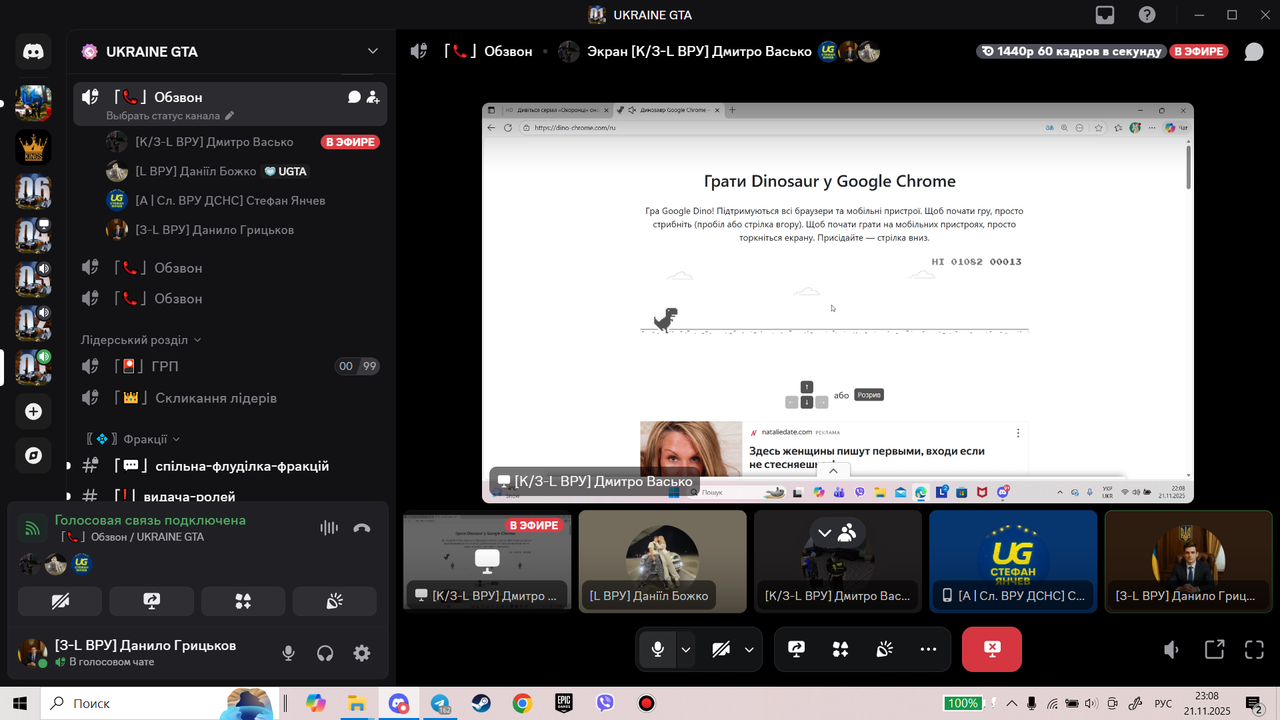
Task: Expand UKRAINE GTA server menu
Action: [x=373, y=51]
